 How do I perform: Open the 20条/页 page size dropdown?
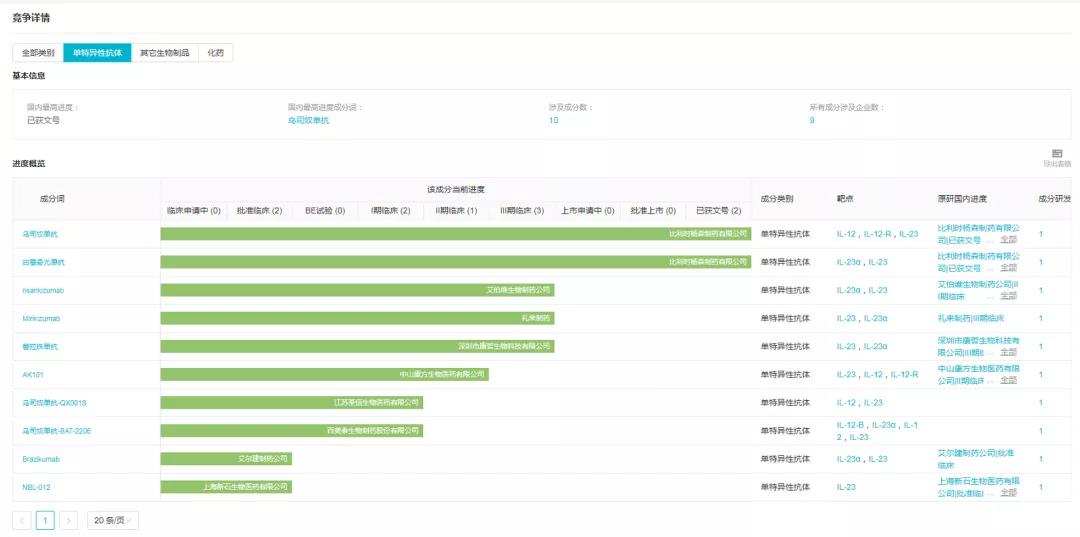point(112,520)
